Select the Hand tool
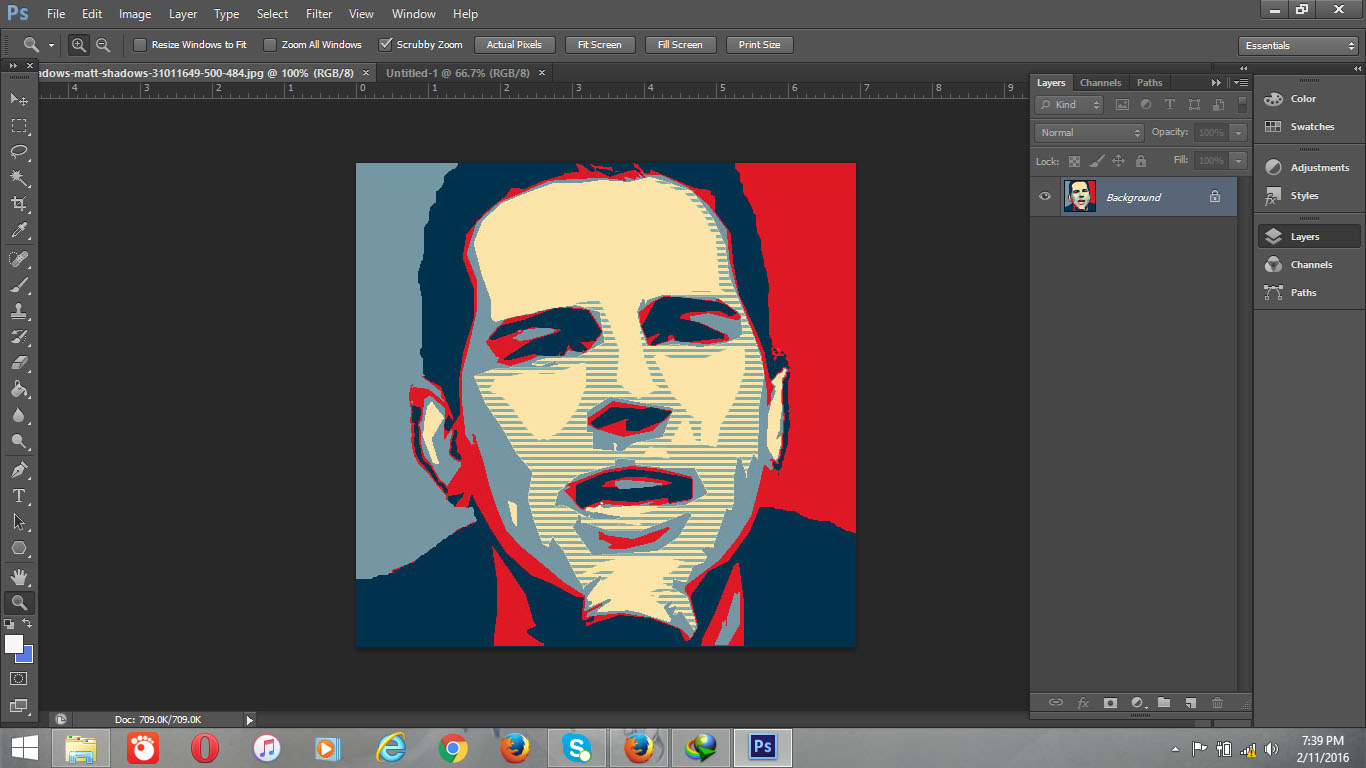 (x=19, y=577)
